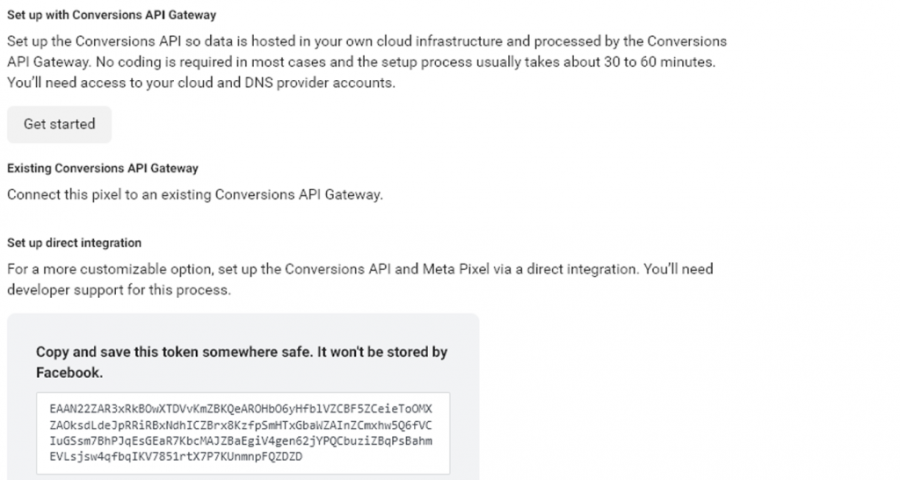Click the Connect this pixel to existing Gateway text
Image resolution: width=900 pixels, height=480 pixels.
coord(195,195)
